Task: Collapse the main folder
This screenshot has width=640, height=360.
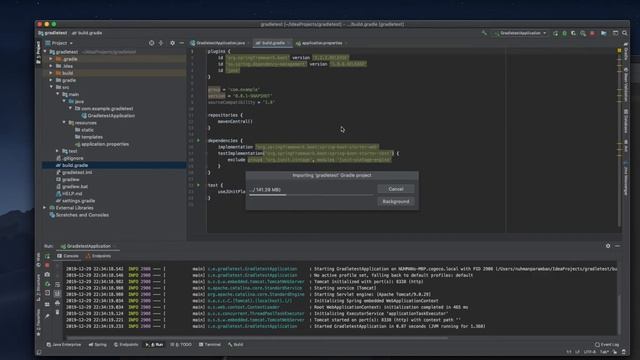Action: (x=58, y=94)
